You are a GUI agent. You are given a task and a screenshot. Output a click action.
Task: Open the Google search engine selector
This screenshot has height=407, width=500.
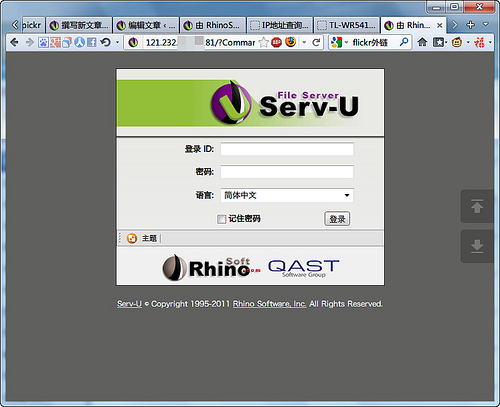[339, 42]
